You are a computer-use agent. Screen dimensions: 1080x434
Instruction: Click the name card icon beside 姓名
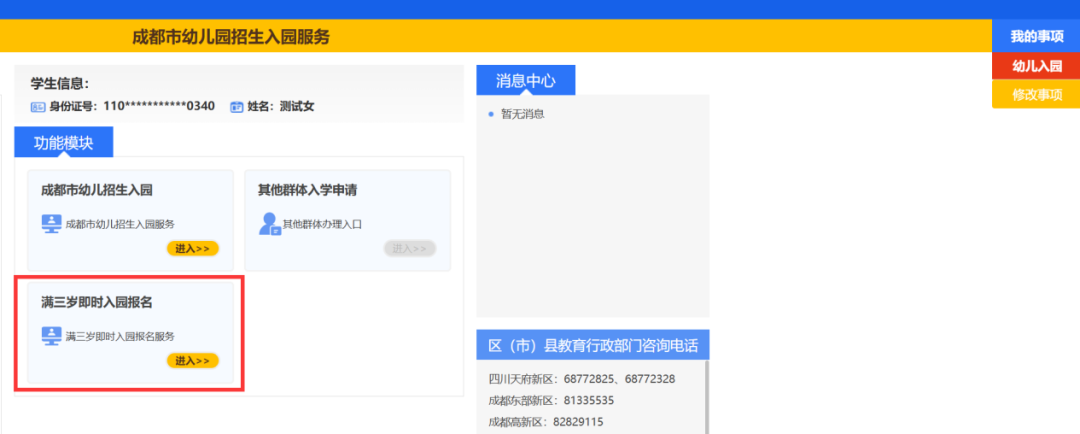[x=237, y=106]
